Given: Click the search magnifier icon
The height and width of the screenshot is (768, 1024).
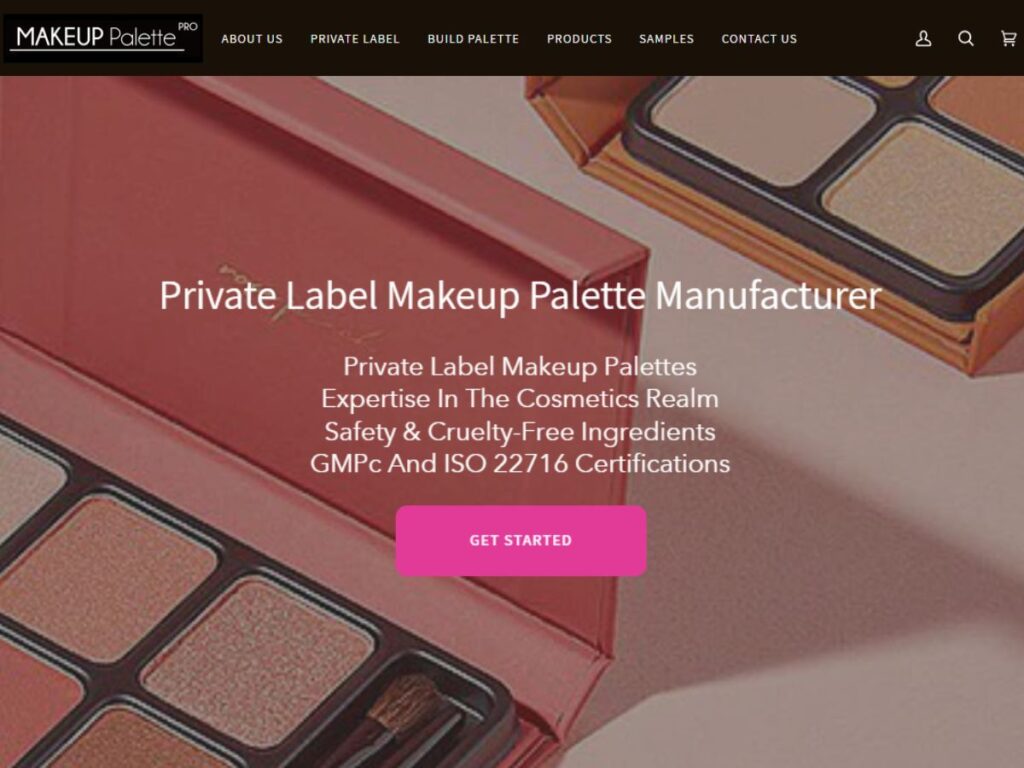Looking at the screenshot, I should (966, 39).
